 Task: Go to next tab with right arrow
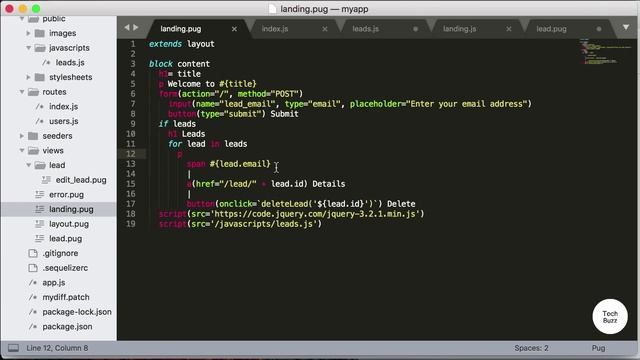point(136,27)
